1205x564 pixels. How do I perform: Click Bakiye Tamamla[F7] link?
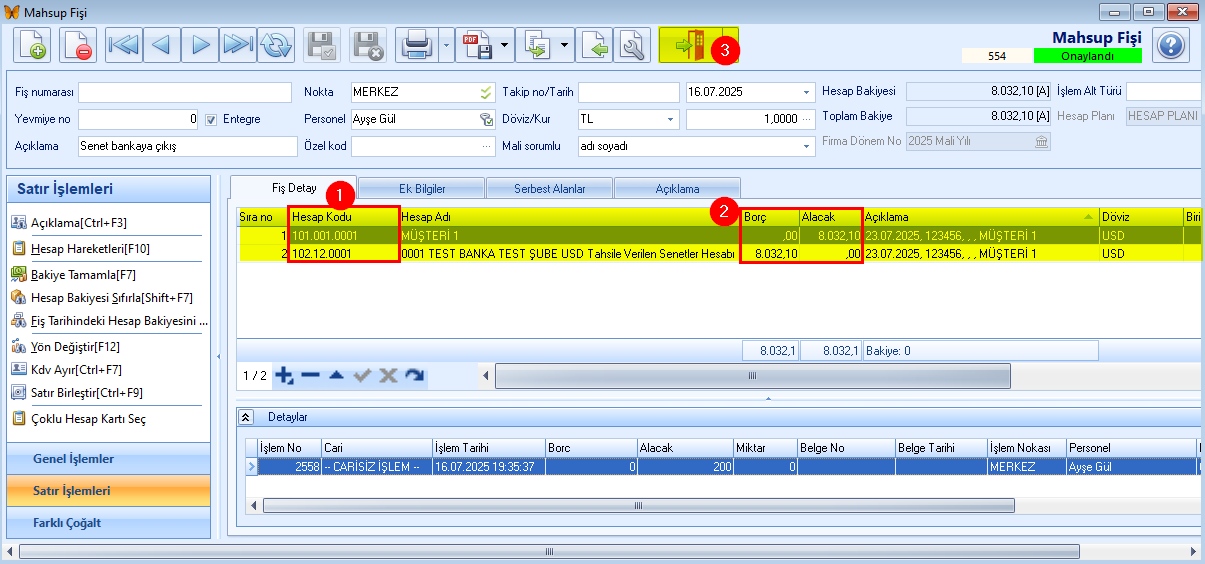(83, 273)
